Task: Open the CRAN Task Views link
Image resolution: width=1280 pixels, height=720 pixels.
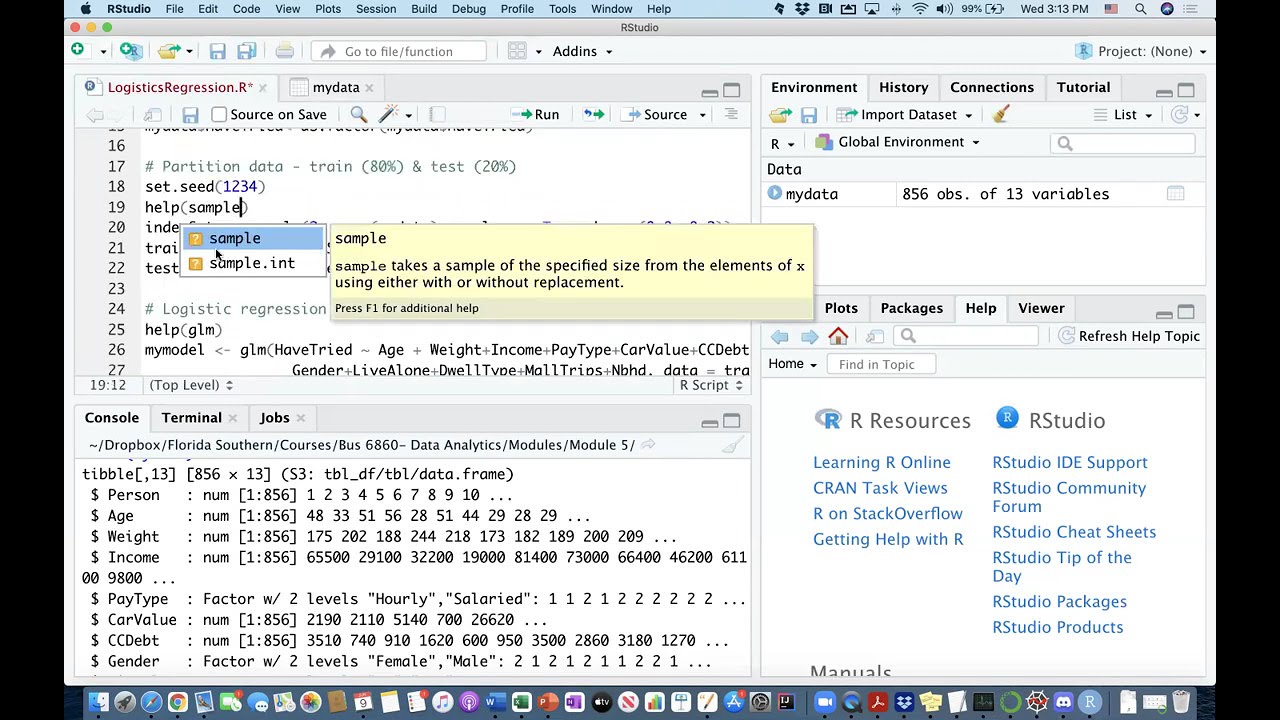Action: click(x=880, y=488)
